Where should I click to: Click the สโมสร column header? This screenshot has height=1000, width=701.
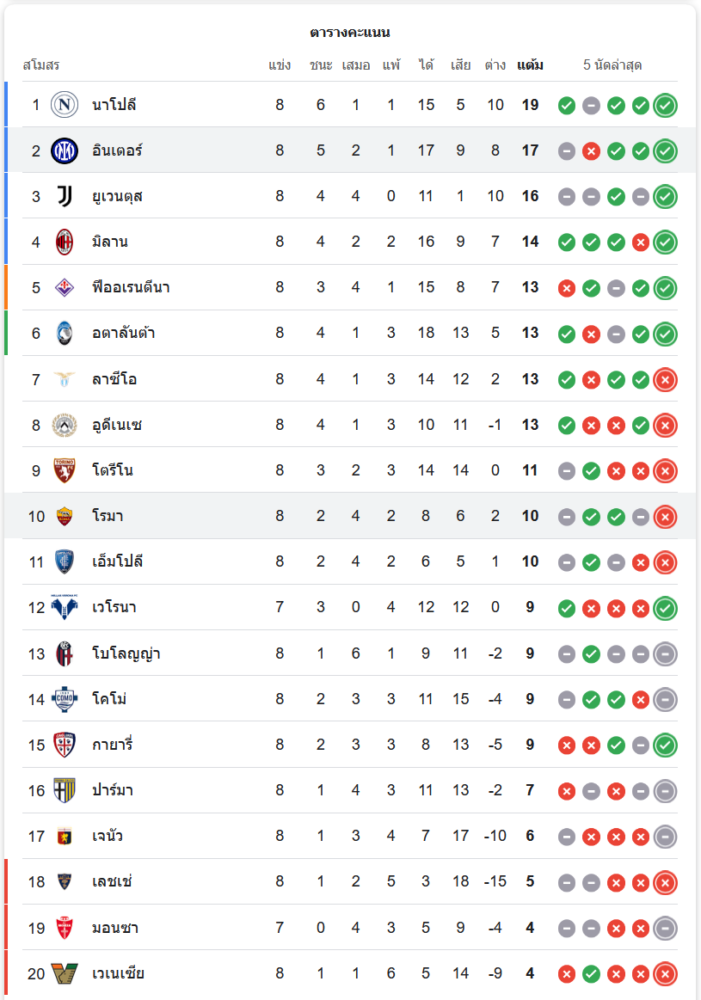click(41, 66)
